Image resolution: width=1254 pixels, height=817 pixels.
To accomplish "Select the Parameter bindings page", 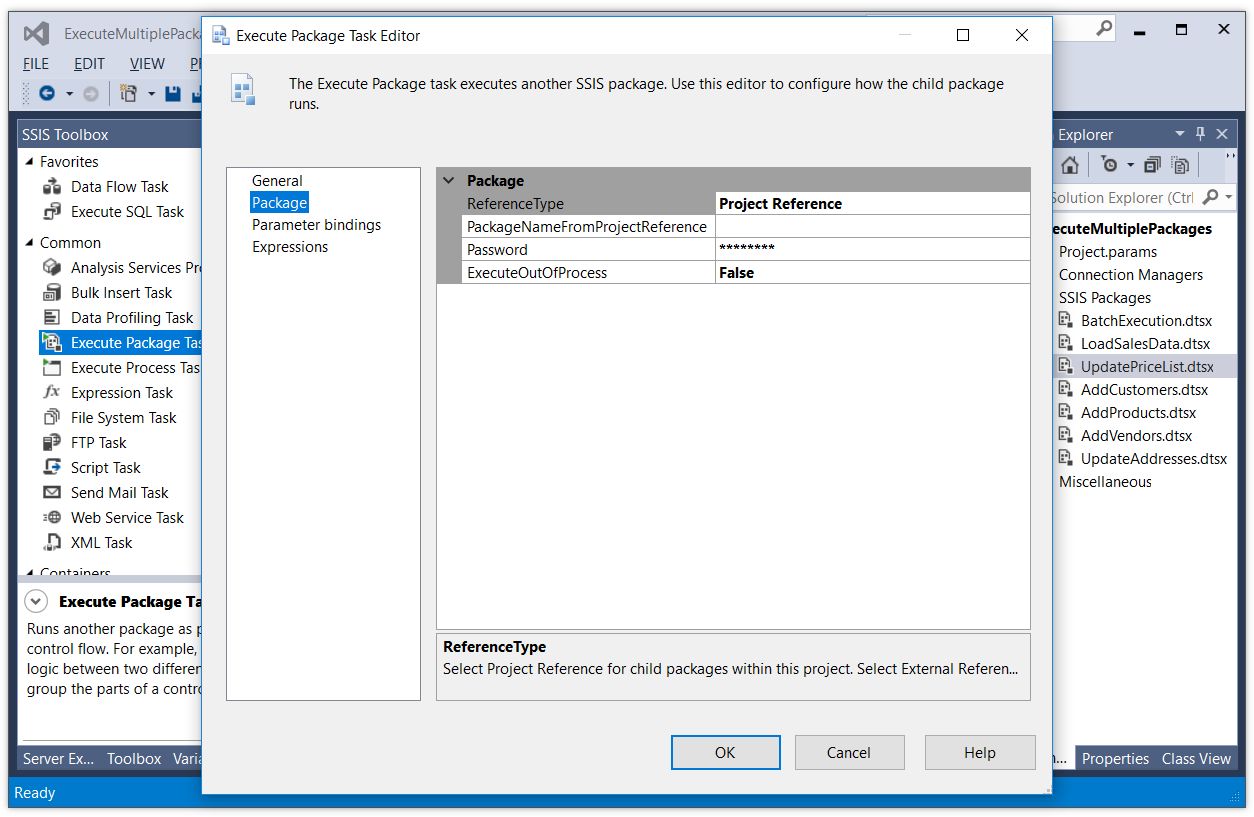I will [316, 225].
